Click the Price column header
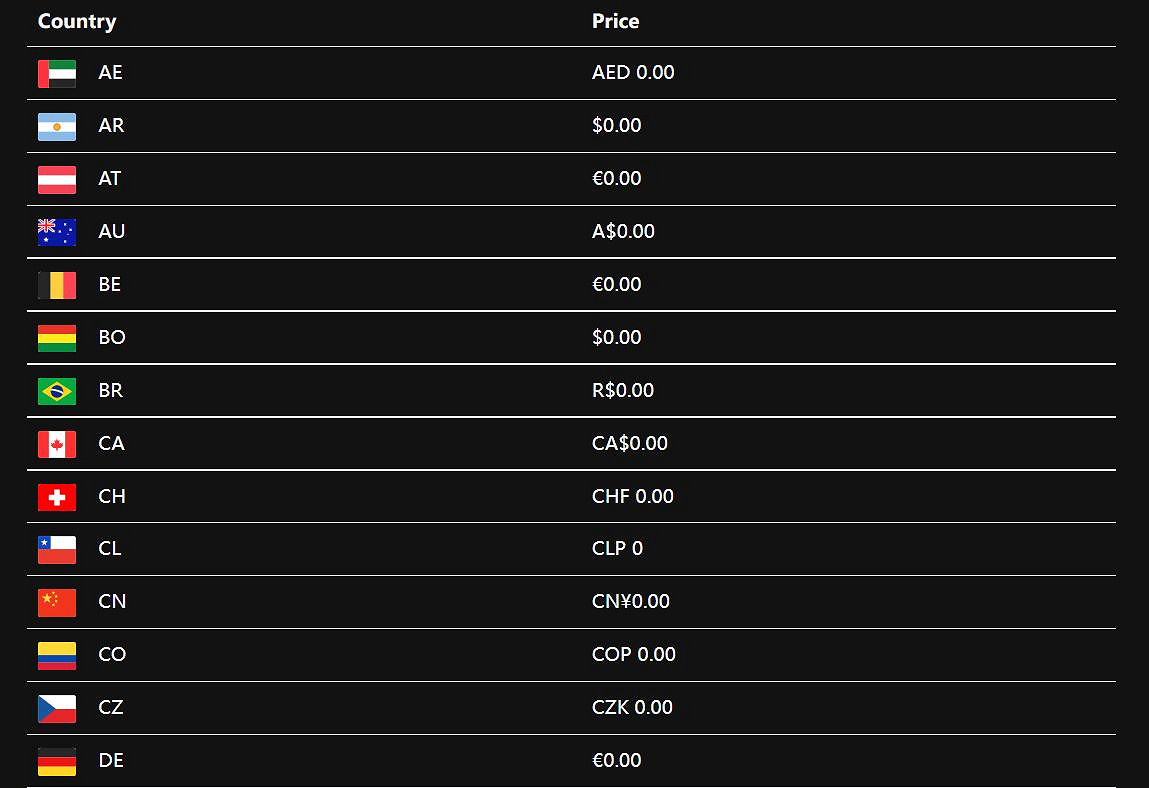Viewport: 1149px width, 788px height. 615,21
